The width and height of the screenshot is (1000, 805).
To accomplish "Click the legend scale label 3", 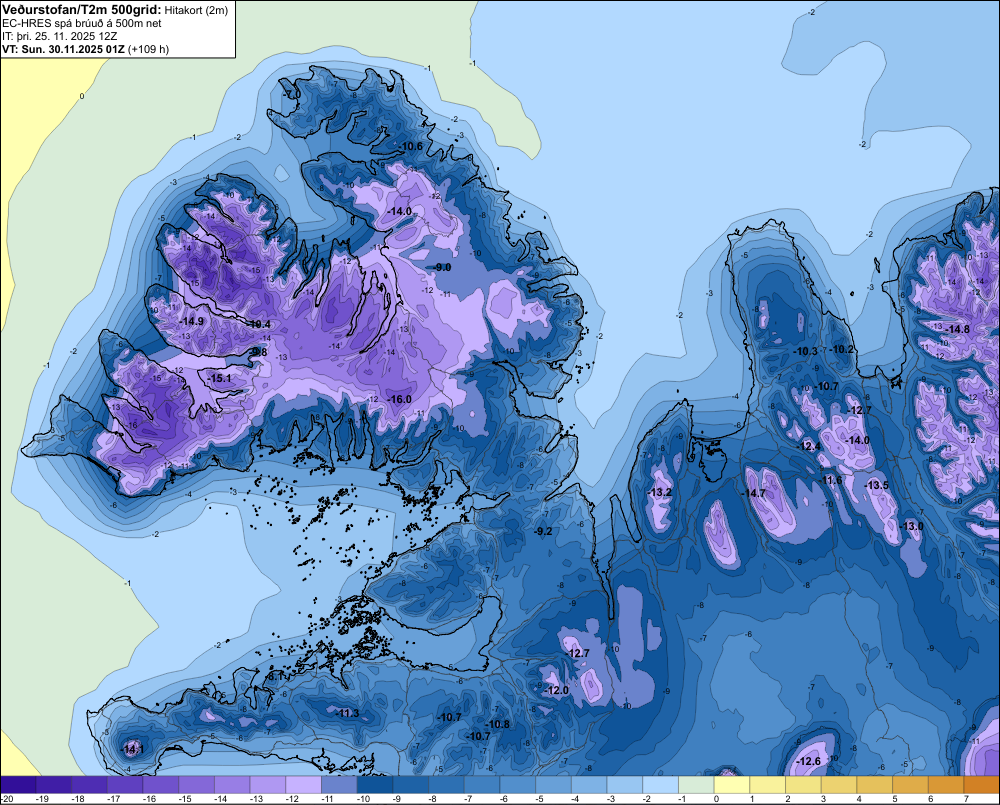I will coord(823,799).
